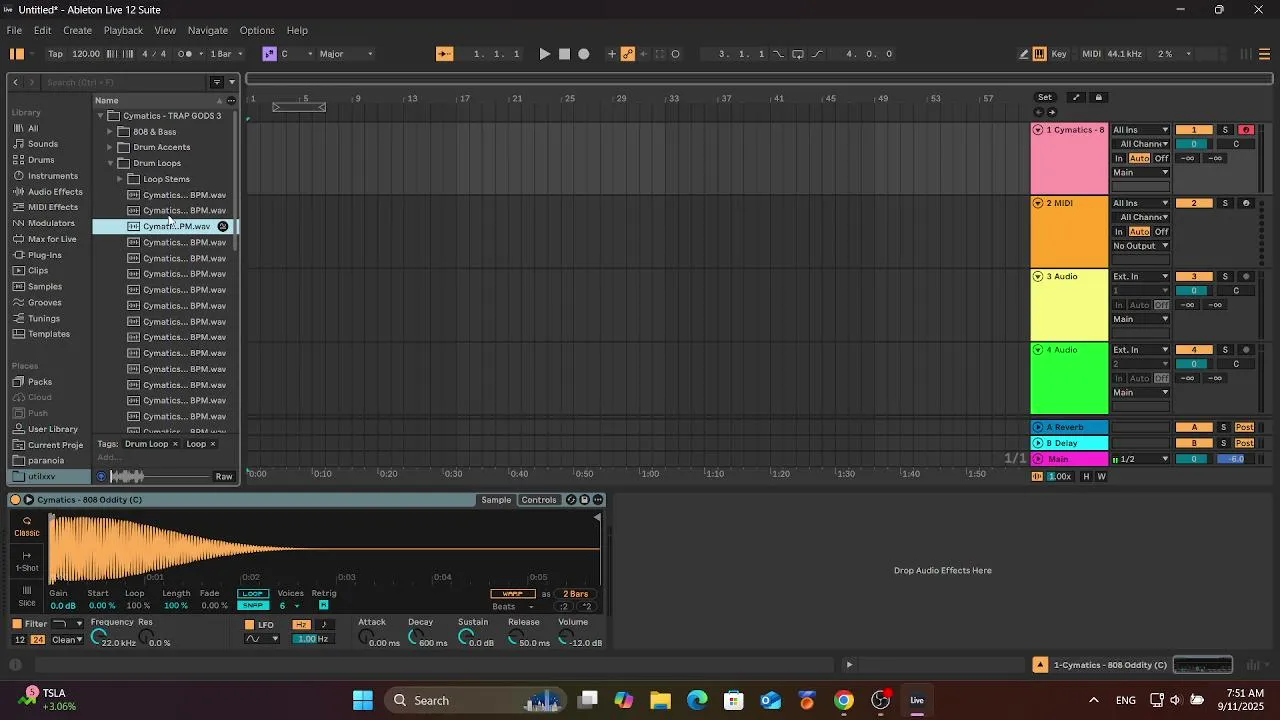Toggle the Simpler device activator
The image size is (1280, 720).
[x=15, y=500]
